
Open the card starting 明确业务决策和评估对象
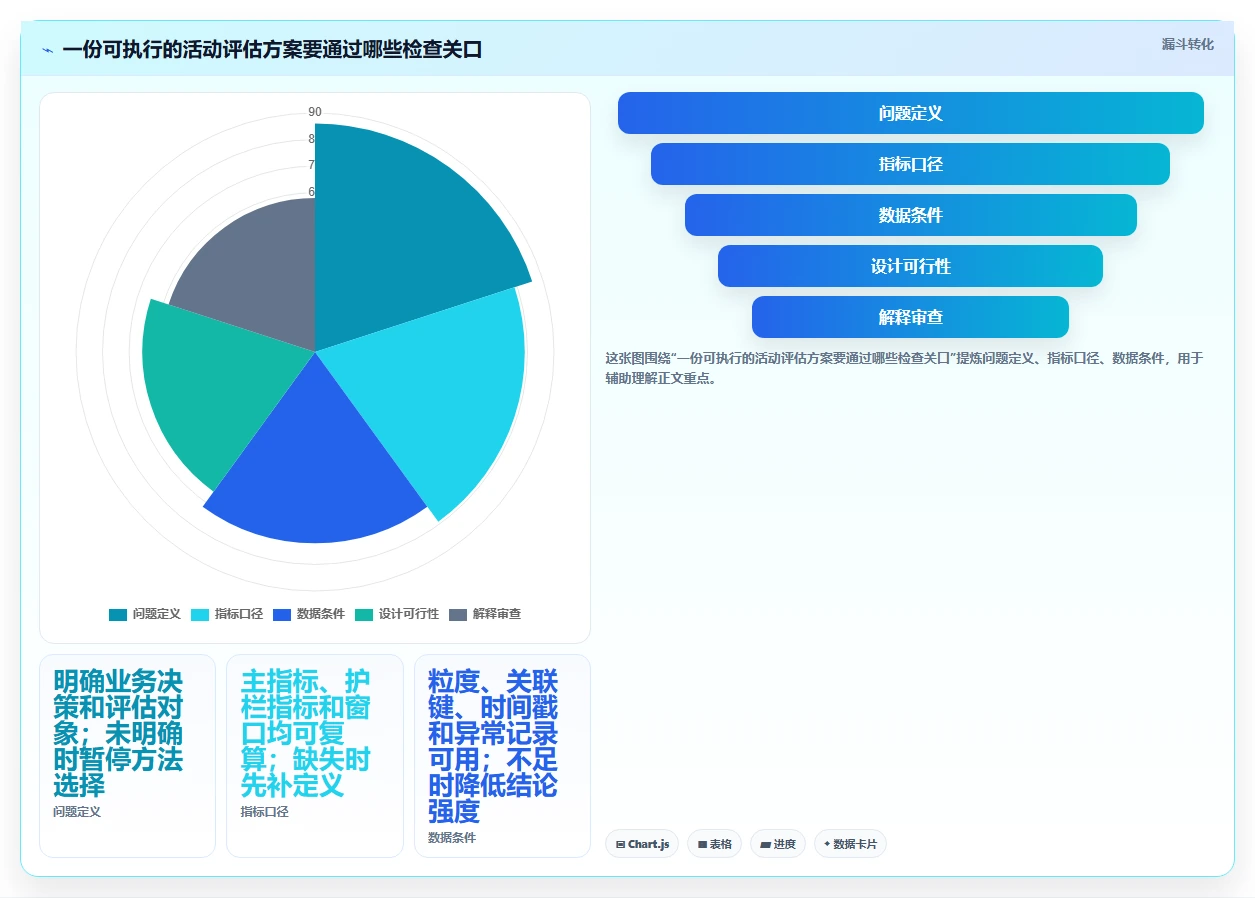click(127, 756)
